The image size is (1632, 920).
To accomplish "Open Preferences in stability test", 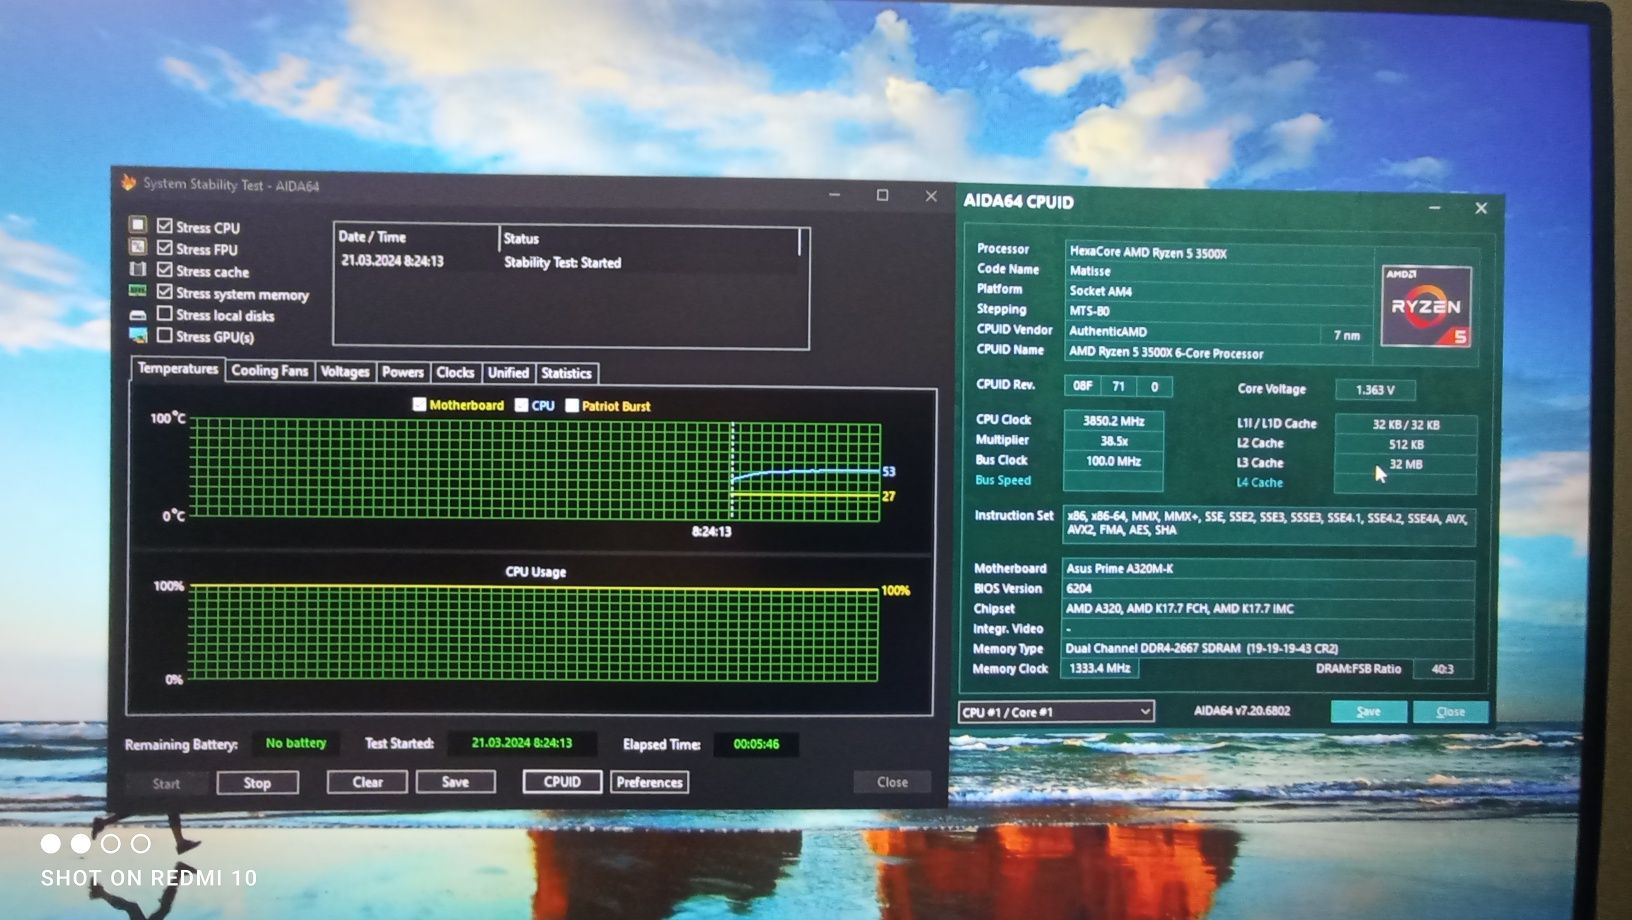I will pyautogui.click(x=649, y=782).
